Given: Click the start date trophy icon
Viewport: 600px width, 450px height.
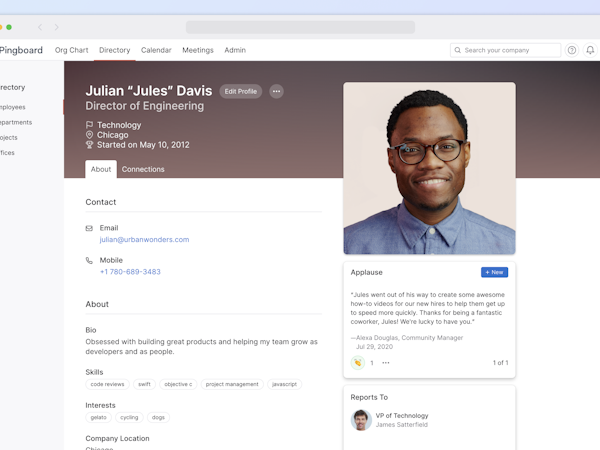Looking at the screenshot, I should [x=89, y=145].
